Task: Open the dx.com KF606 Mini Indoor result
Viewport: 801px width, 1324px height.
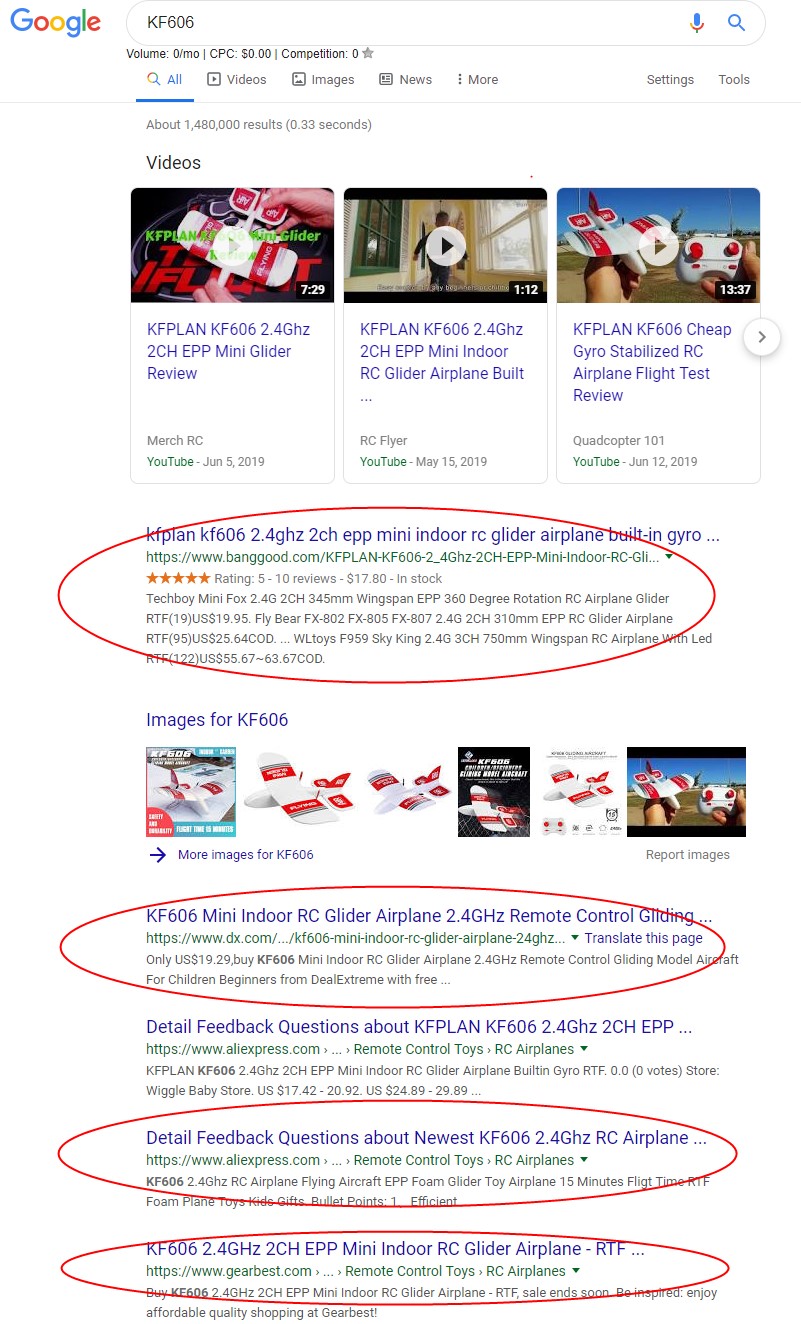Action: [429, 916]
